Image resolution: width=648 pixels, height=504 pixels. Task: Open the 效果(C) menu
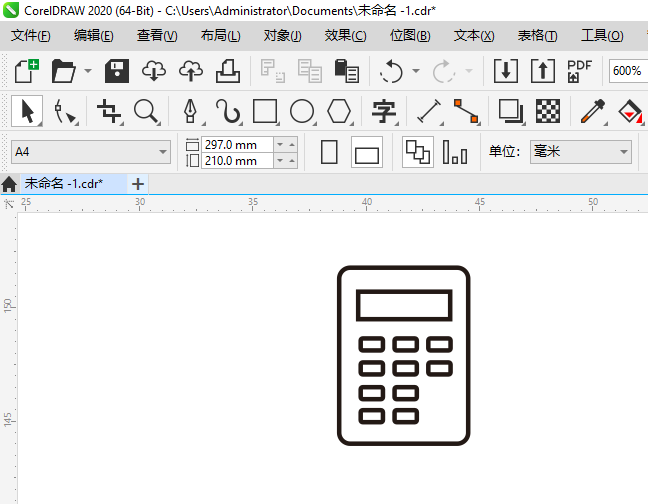345,36
